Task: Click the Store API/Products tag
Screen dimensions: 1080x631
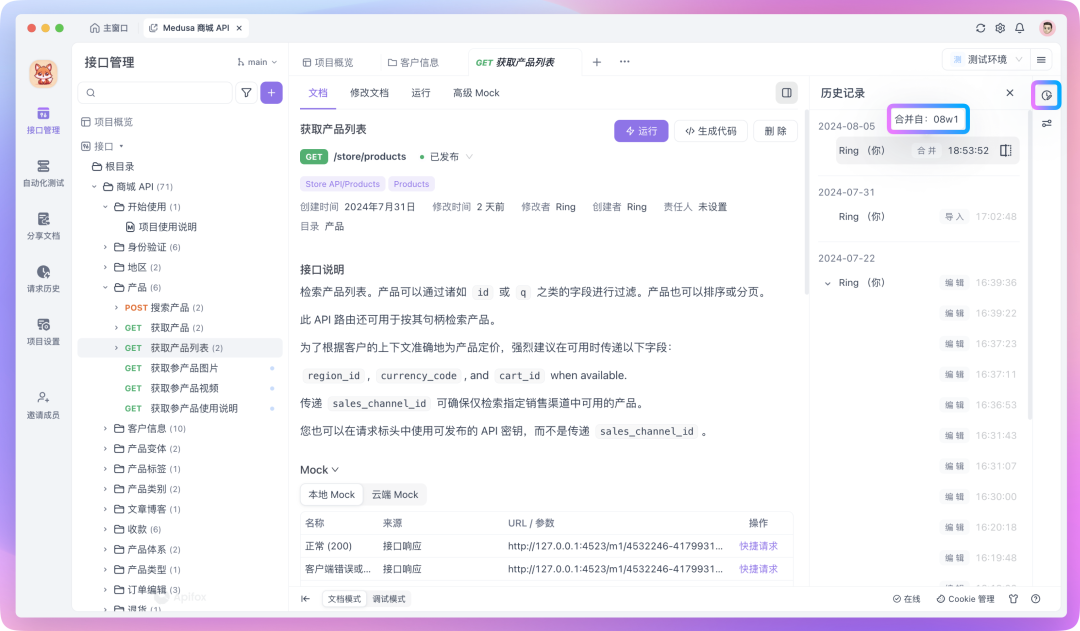Action: click(342, 184)
